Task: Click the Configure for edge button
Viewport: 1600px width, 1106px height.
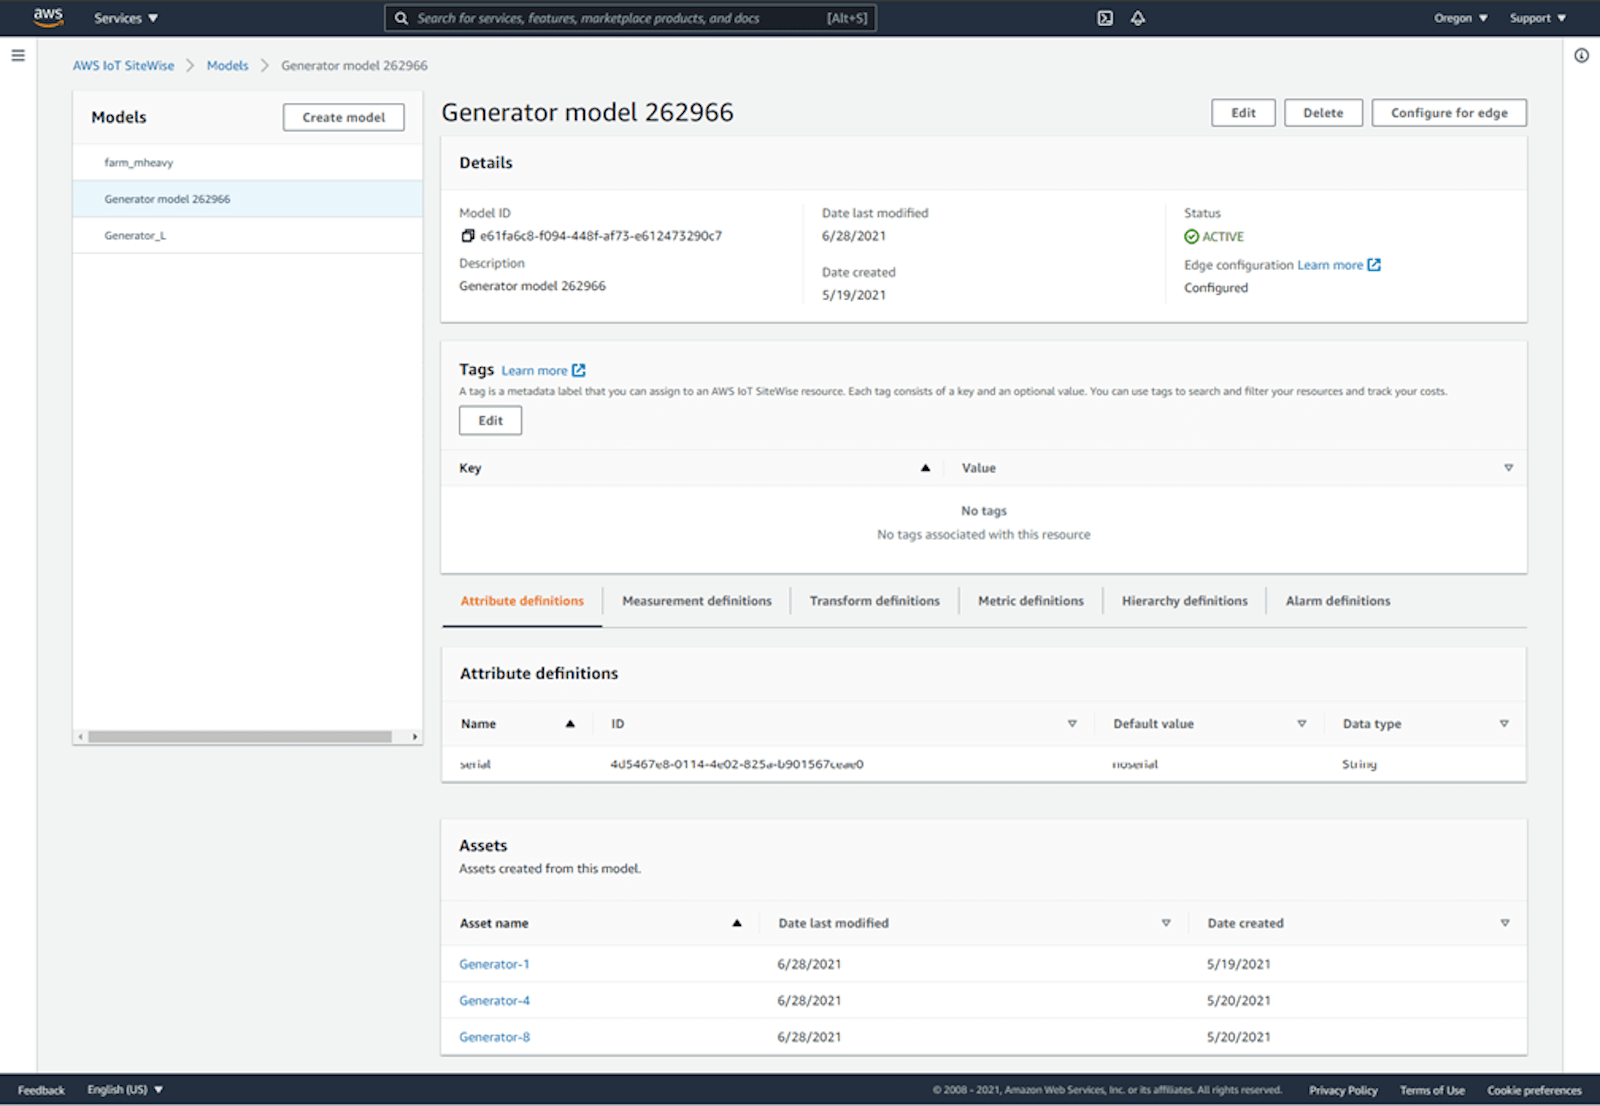Action: 1449,113
